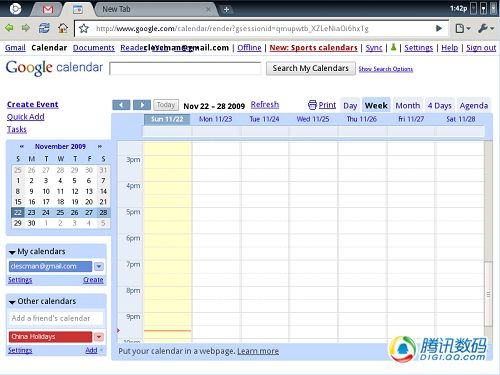Bookmark this page with star icon

84,28
